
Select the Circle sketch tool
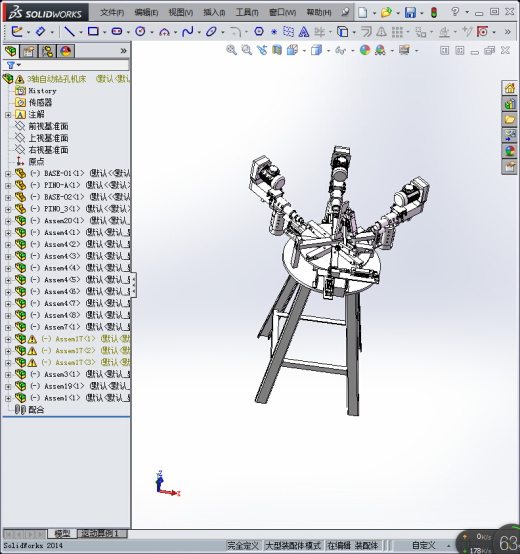click(140, 32)
